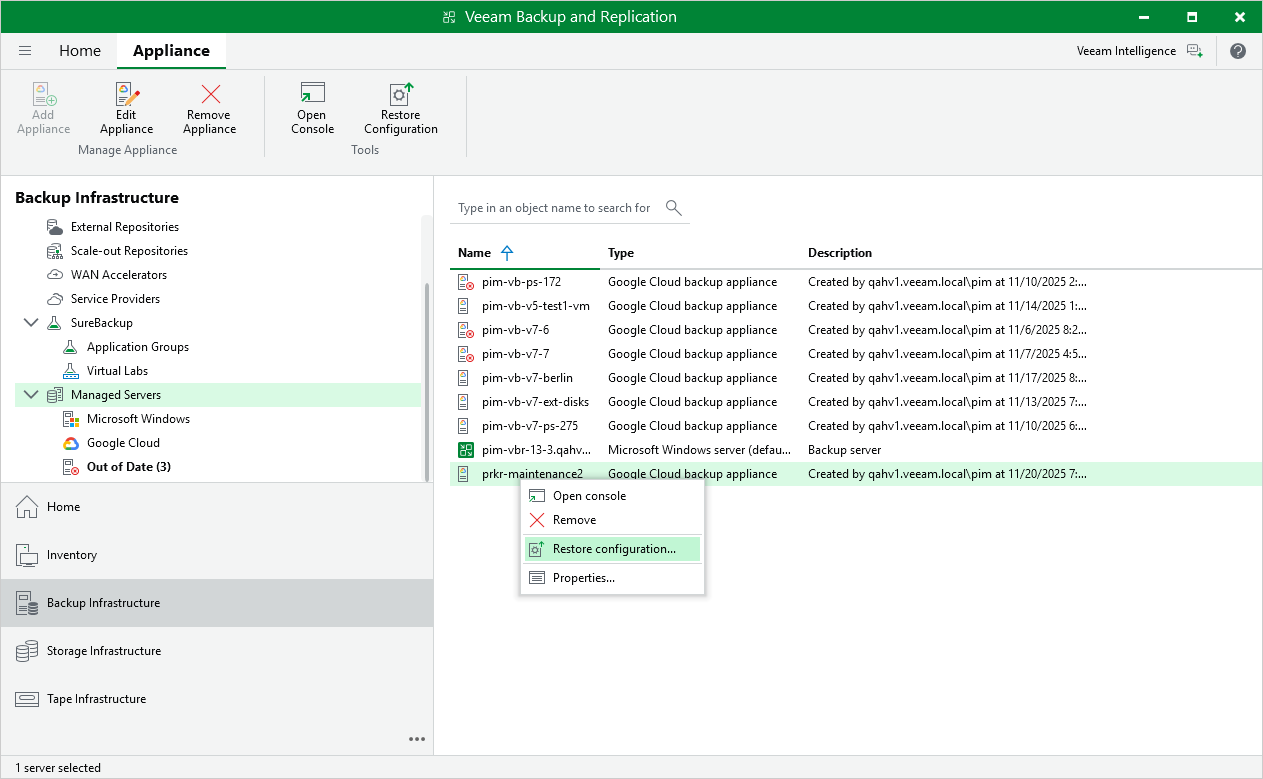
Task: Select the pim-vb-v7-6 appliance row
Action: click(x=855, y=330)
